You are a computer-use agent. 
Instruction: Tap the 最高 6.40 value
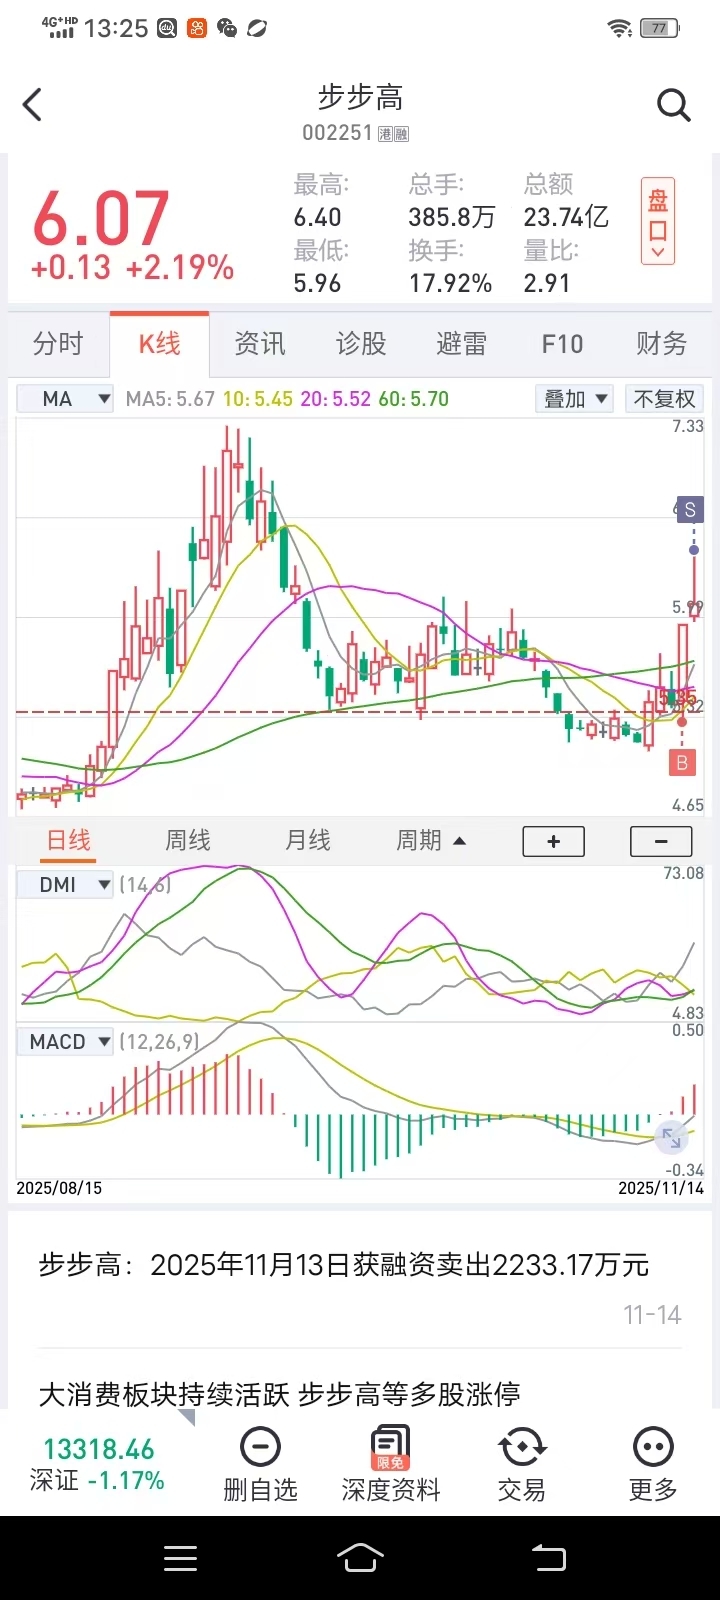point(317,217)
